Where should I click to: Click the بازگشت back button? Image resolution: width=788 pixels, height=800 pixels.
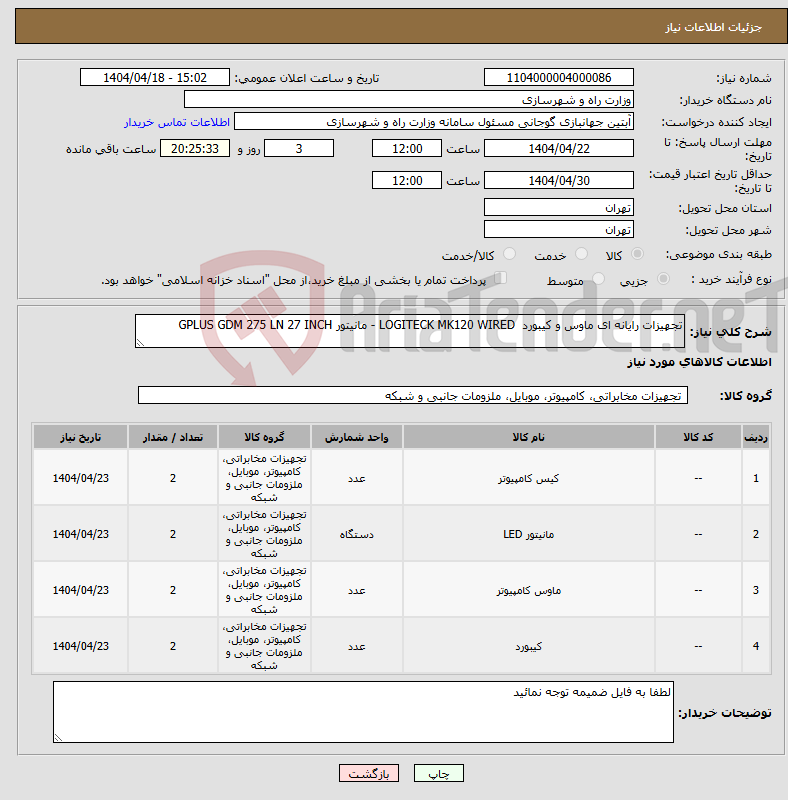click(368, 773)
